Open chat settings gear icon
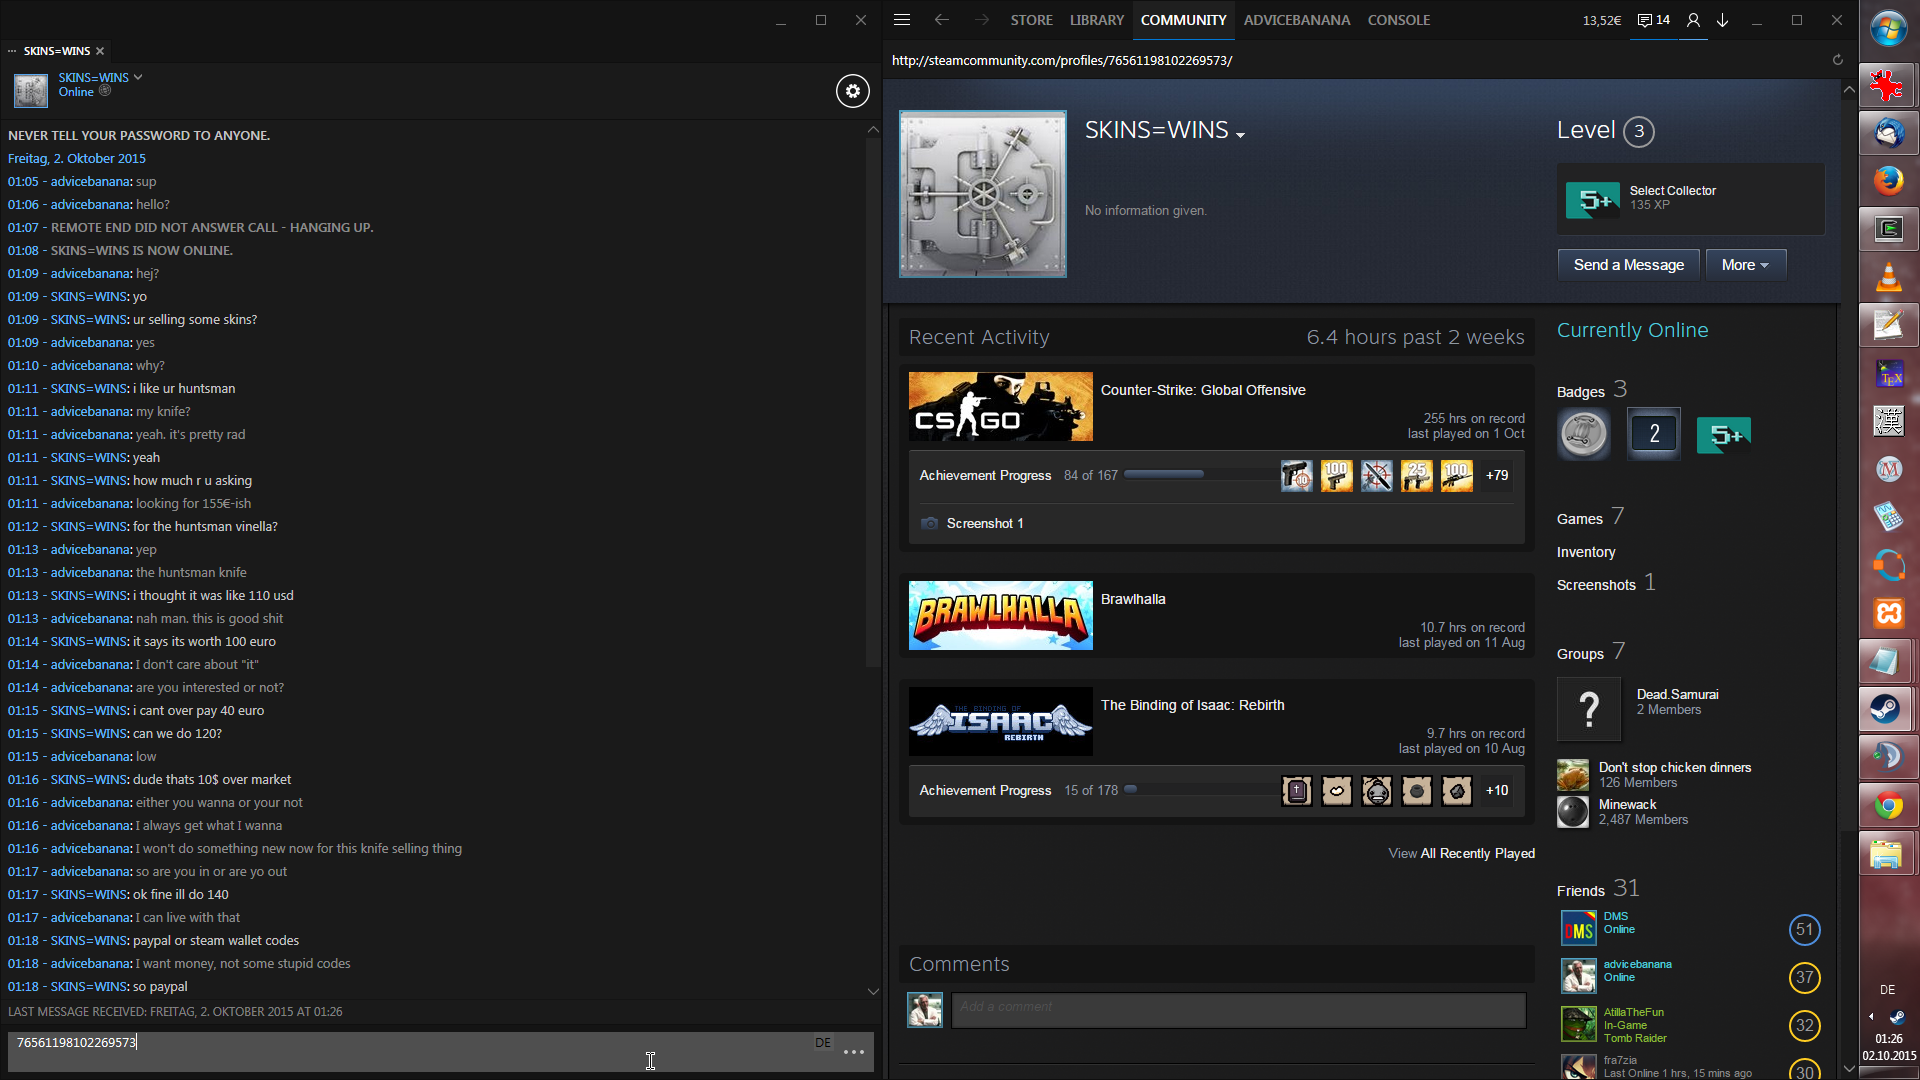The height and width of the screenshot is (1080, 1920). coord(852,91)
